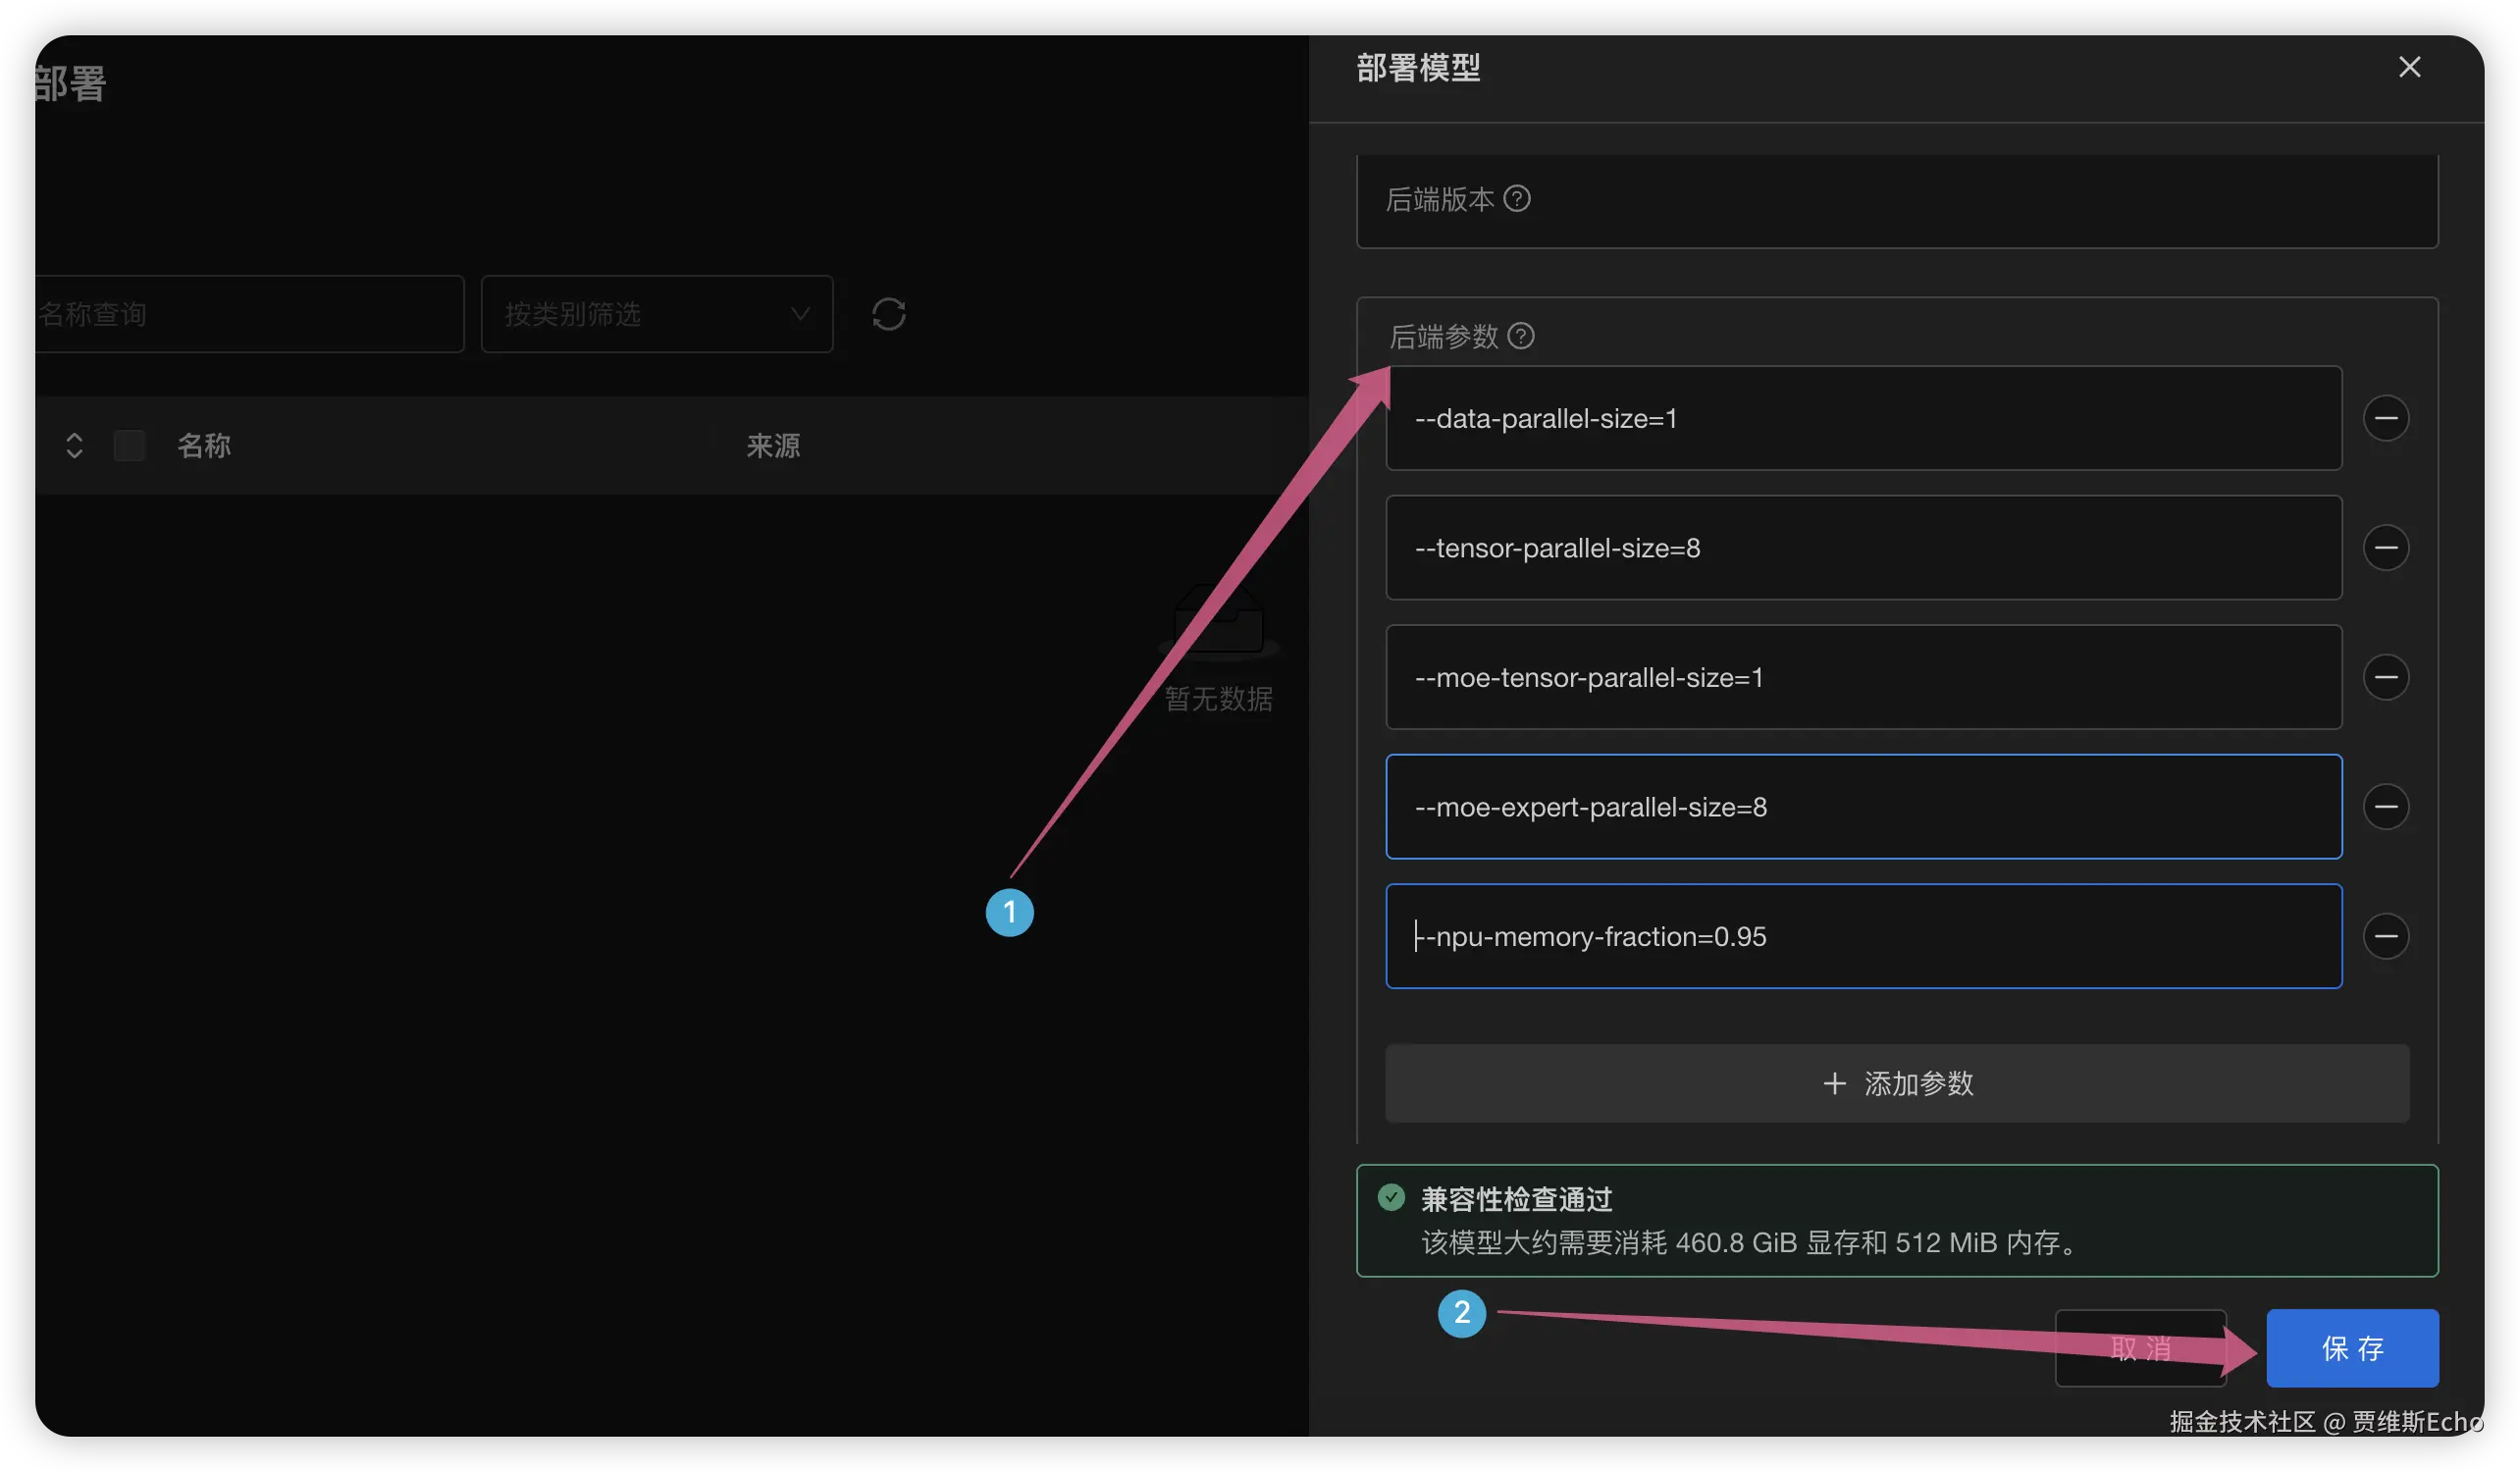Click the 名称 column header
The image size is (2520, 1472).
(204, 445)
